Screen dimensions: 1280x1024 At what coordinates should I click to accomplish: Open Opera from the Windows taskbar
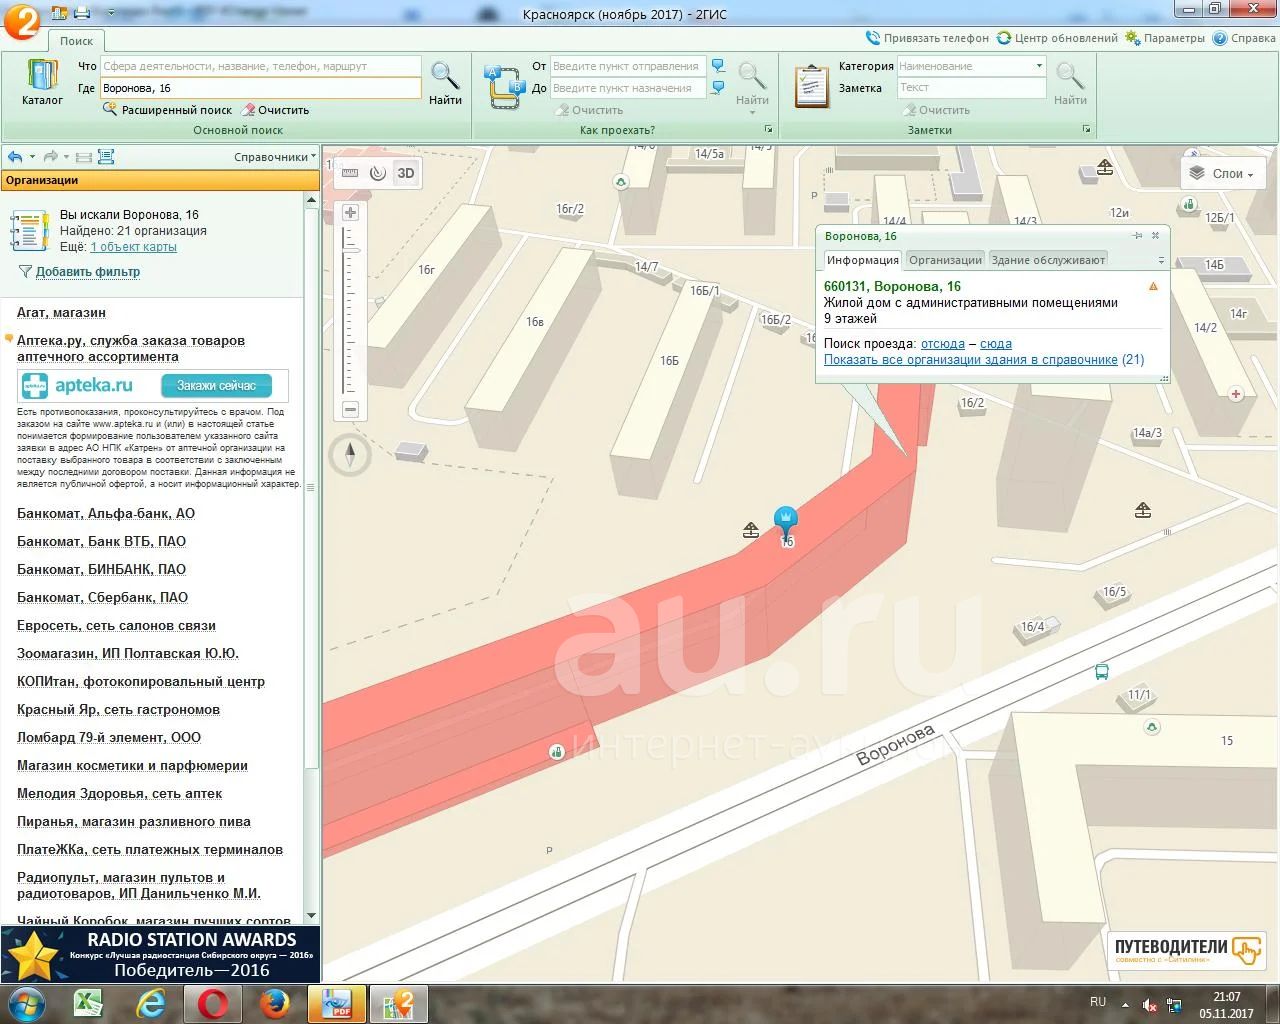point(213,1002)
